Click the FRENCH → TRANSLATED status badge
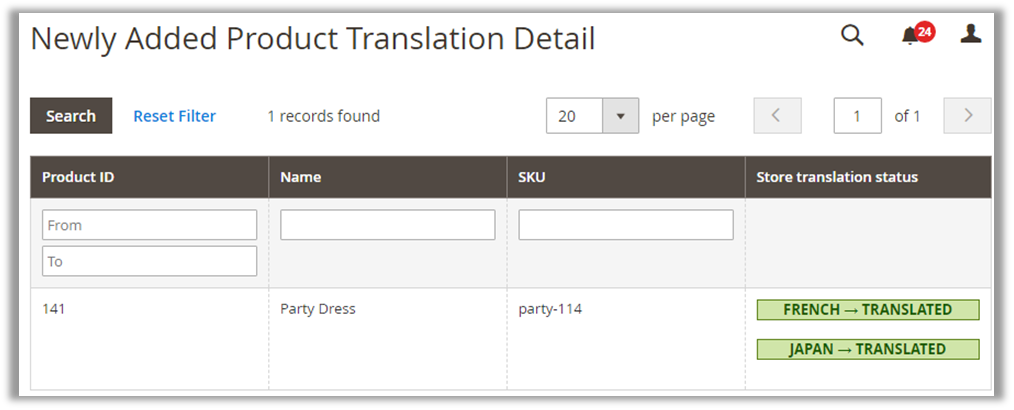This screenshot has width=1014, height=410. 867,310
